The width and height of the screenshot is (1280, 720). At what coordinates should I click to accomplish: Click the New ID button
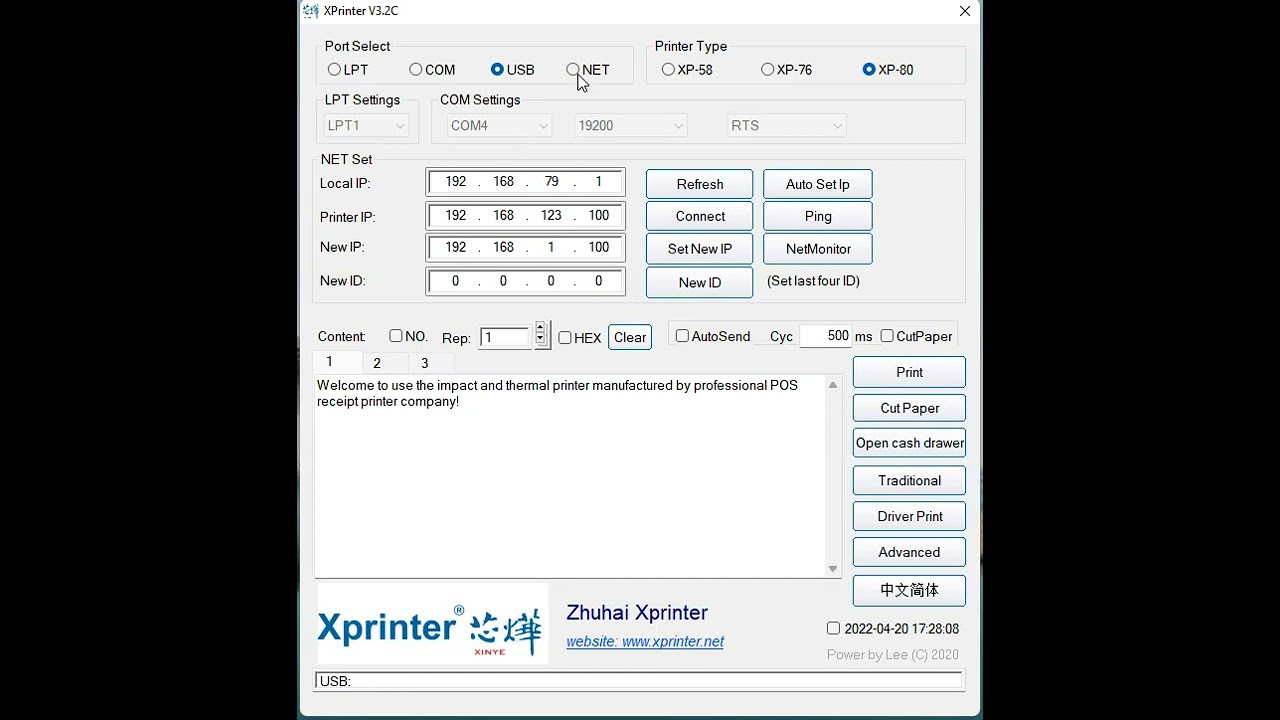(x=700, y=283)
